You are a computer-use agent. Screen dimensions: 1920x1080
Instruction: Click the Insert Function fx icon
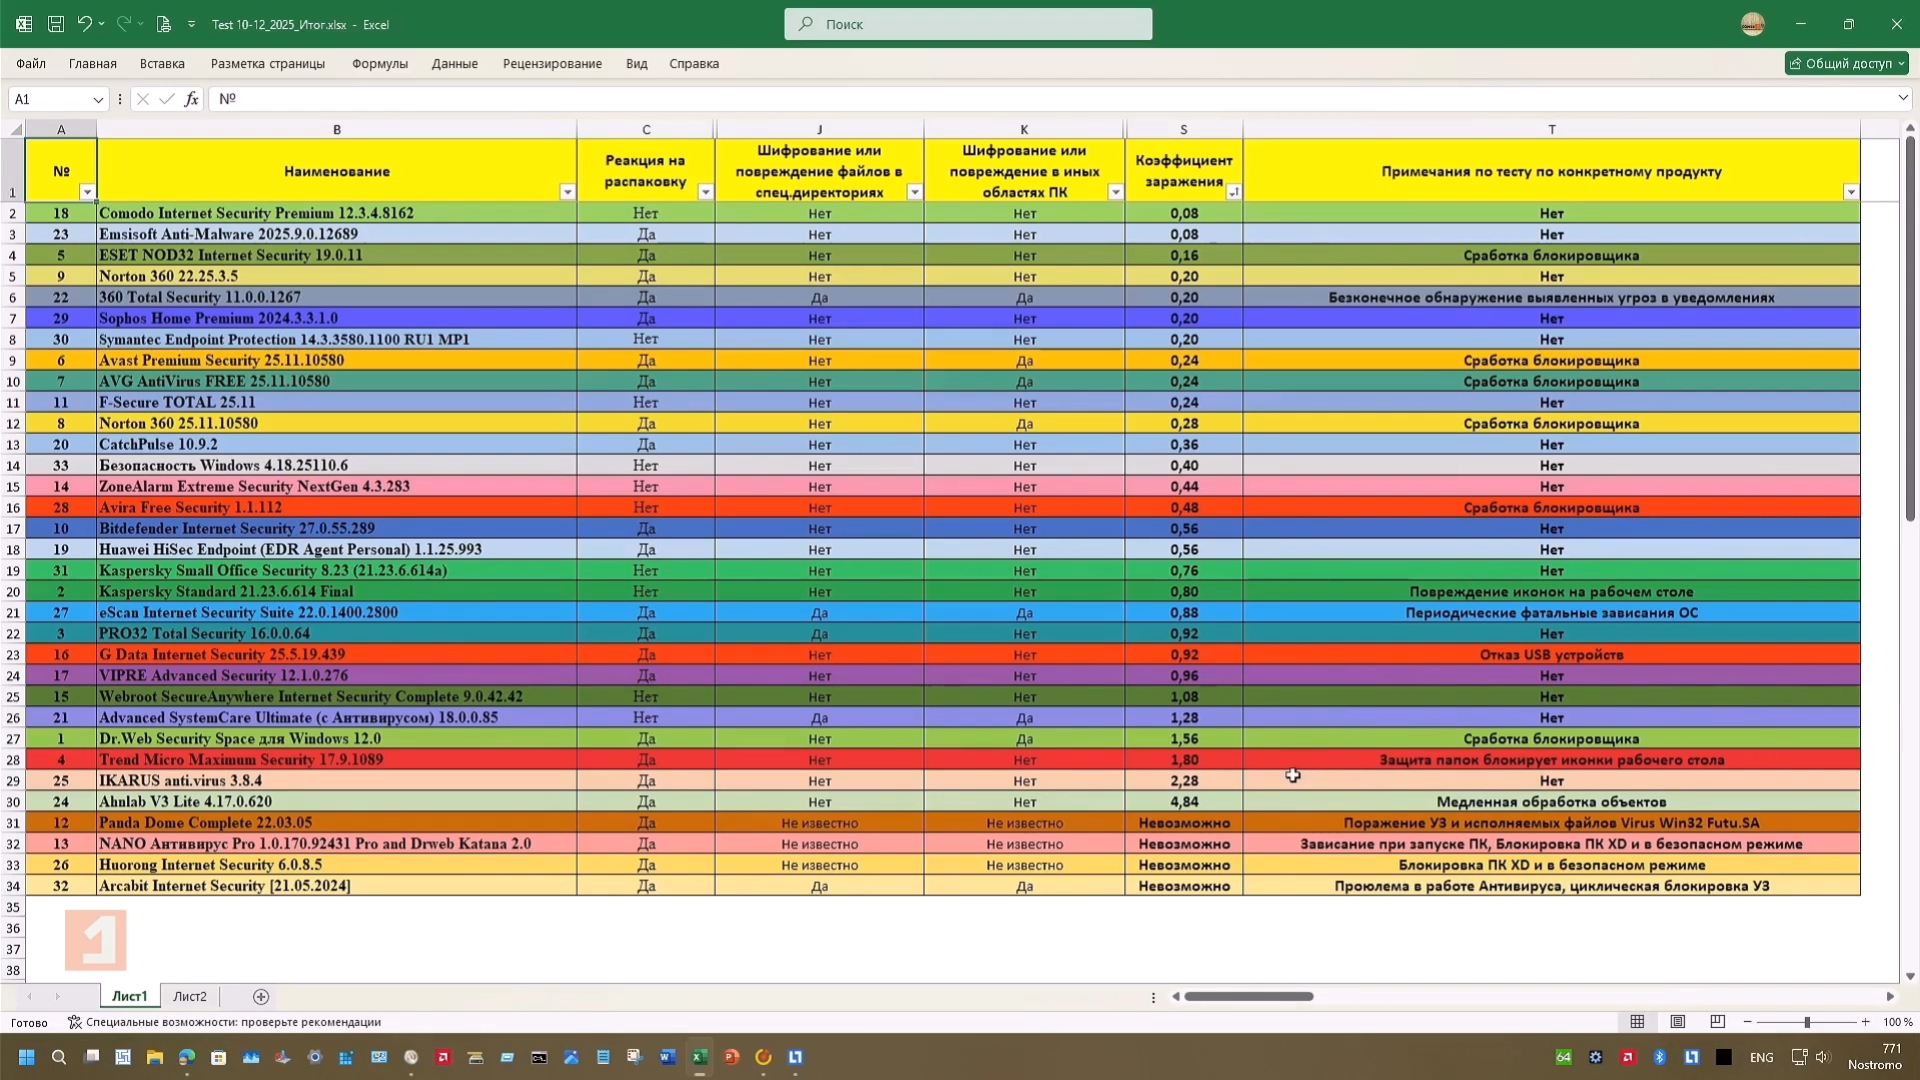click(x=191, y=99)
